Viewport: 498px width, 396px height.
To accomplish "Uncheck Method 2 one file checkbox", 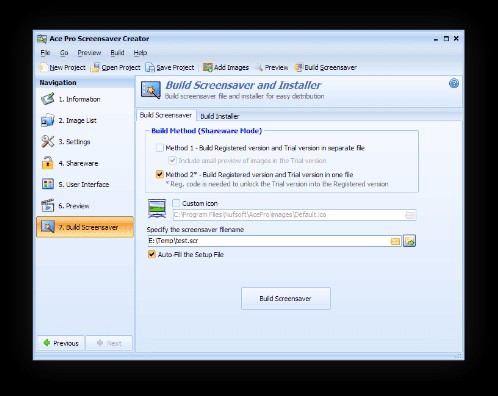I will point(160,174).
